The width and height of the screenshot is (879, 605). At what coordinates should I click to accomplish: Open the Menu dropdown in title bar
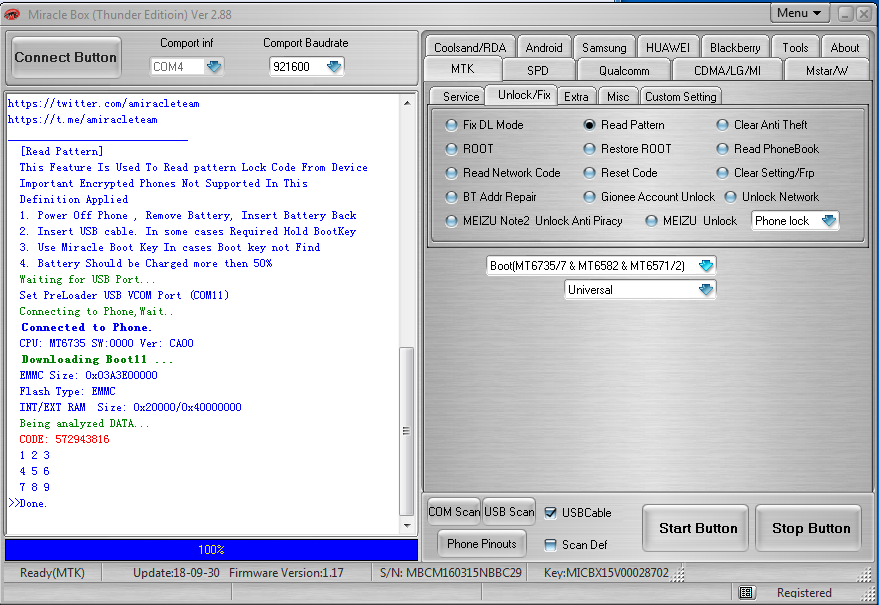coord(799,13)
